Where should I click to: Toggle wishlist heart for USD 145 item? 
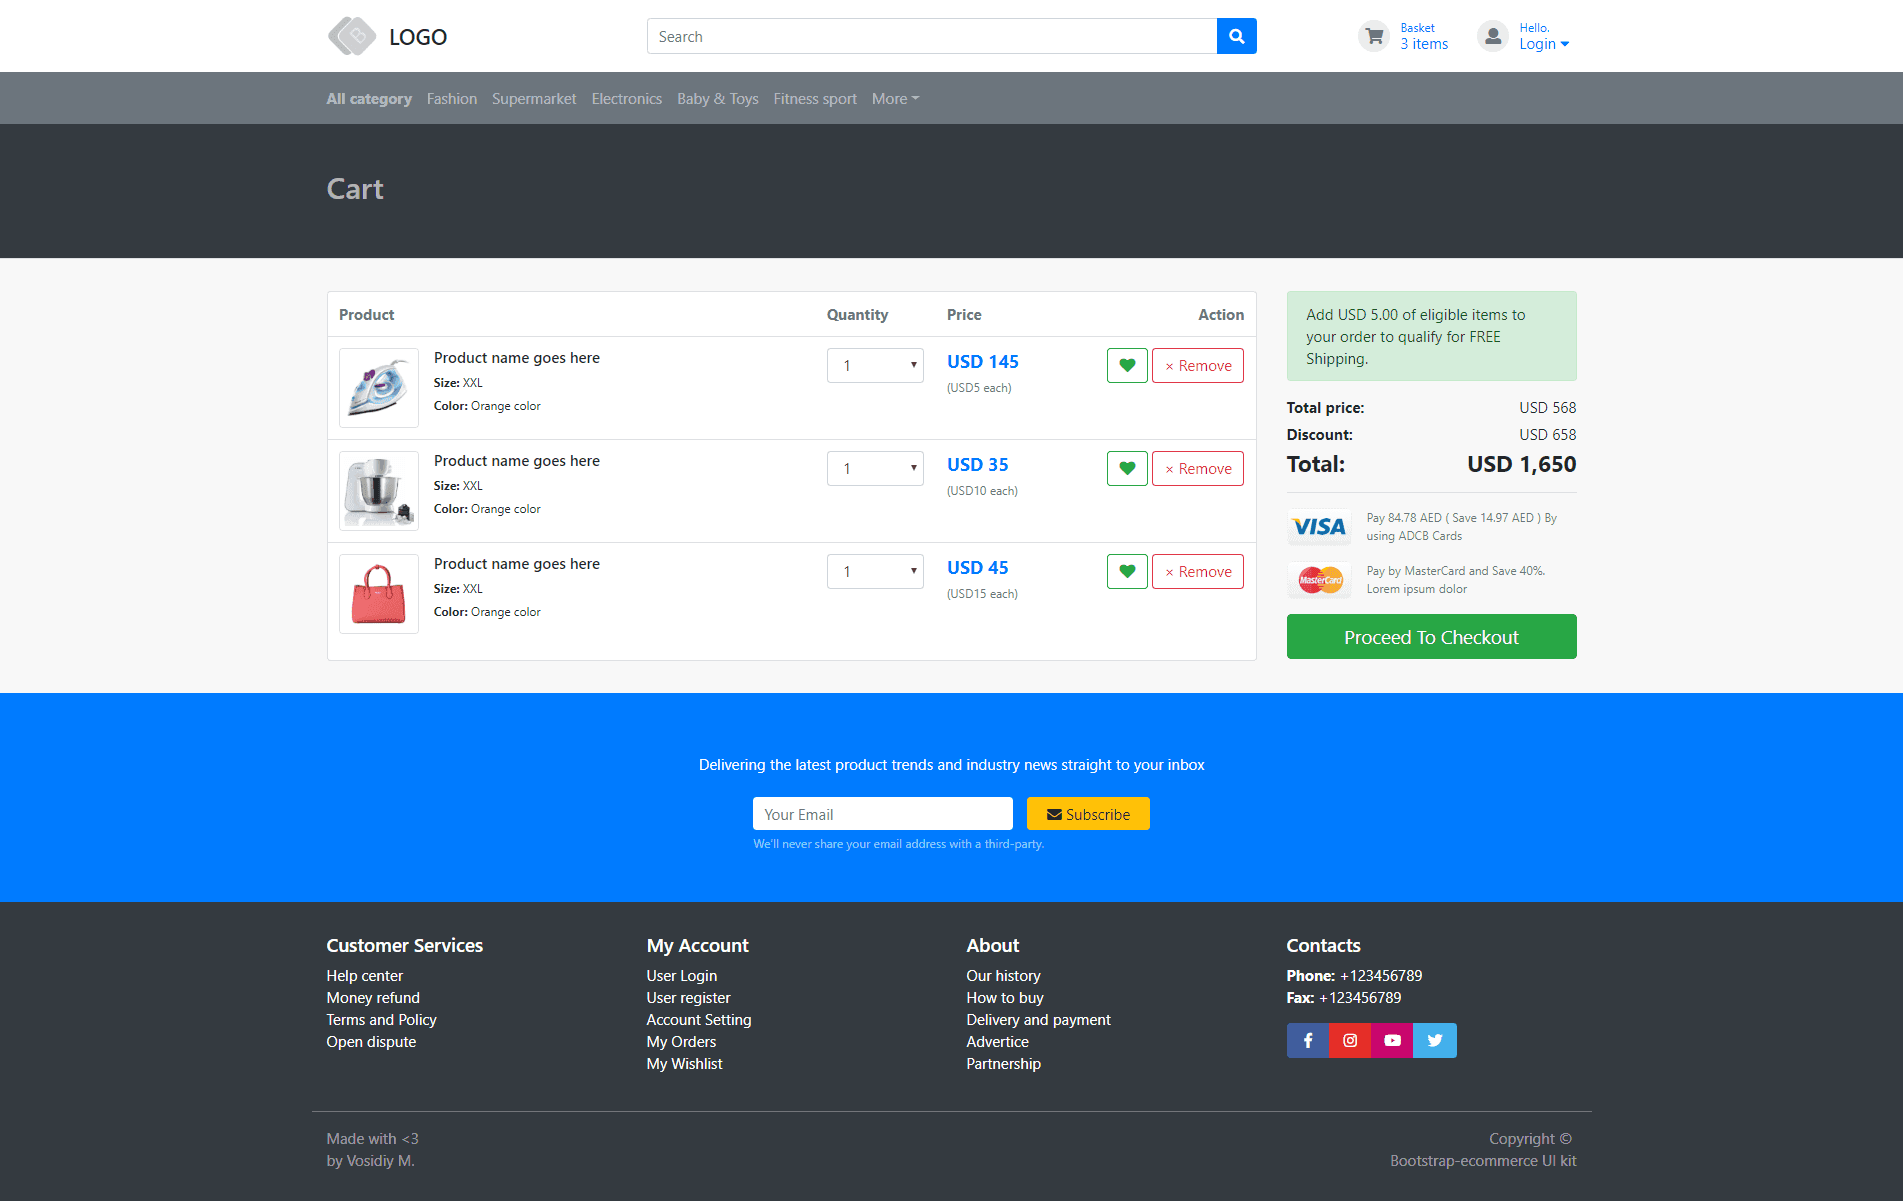click(1127, 365)
